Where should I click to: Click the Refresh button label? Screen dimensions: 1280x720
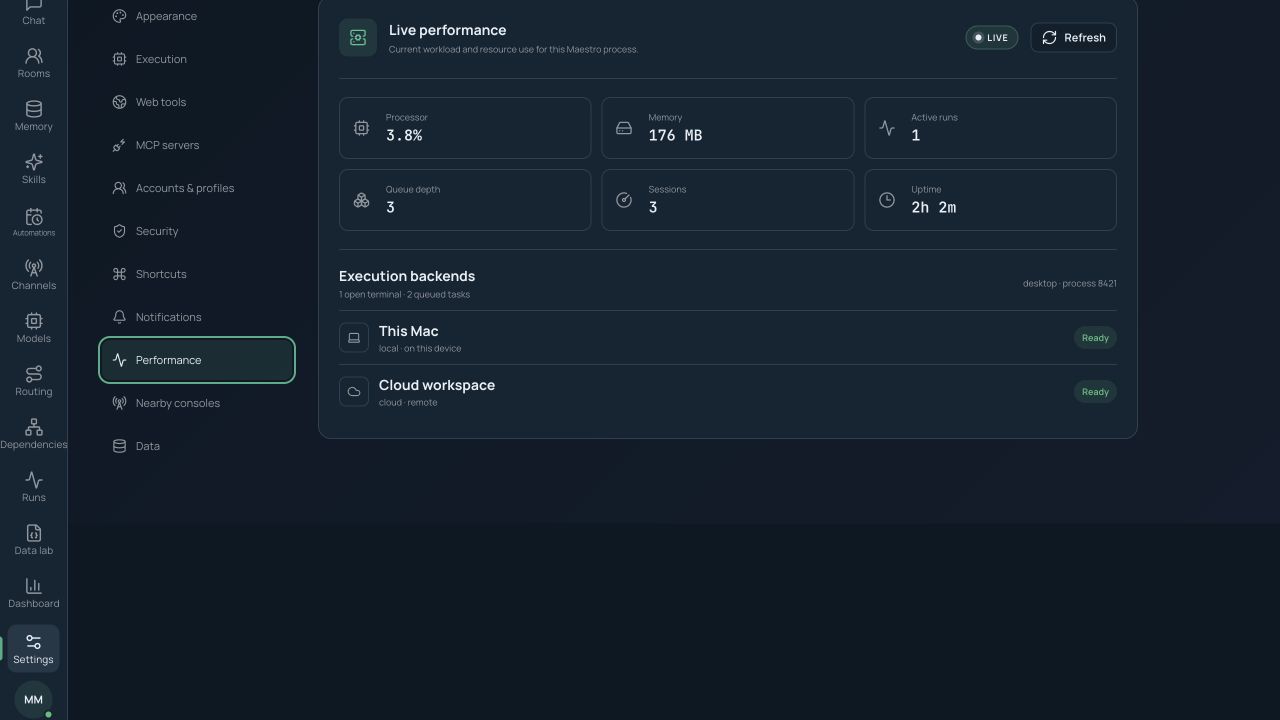point(1084,38)
